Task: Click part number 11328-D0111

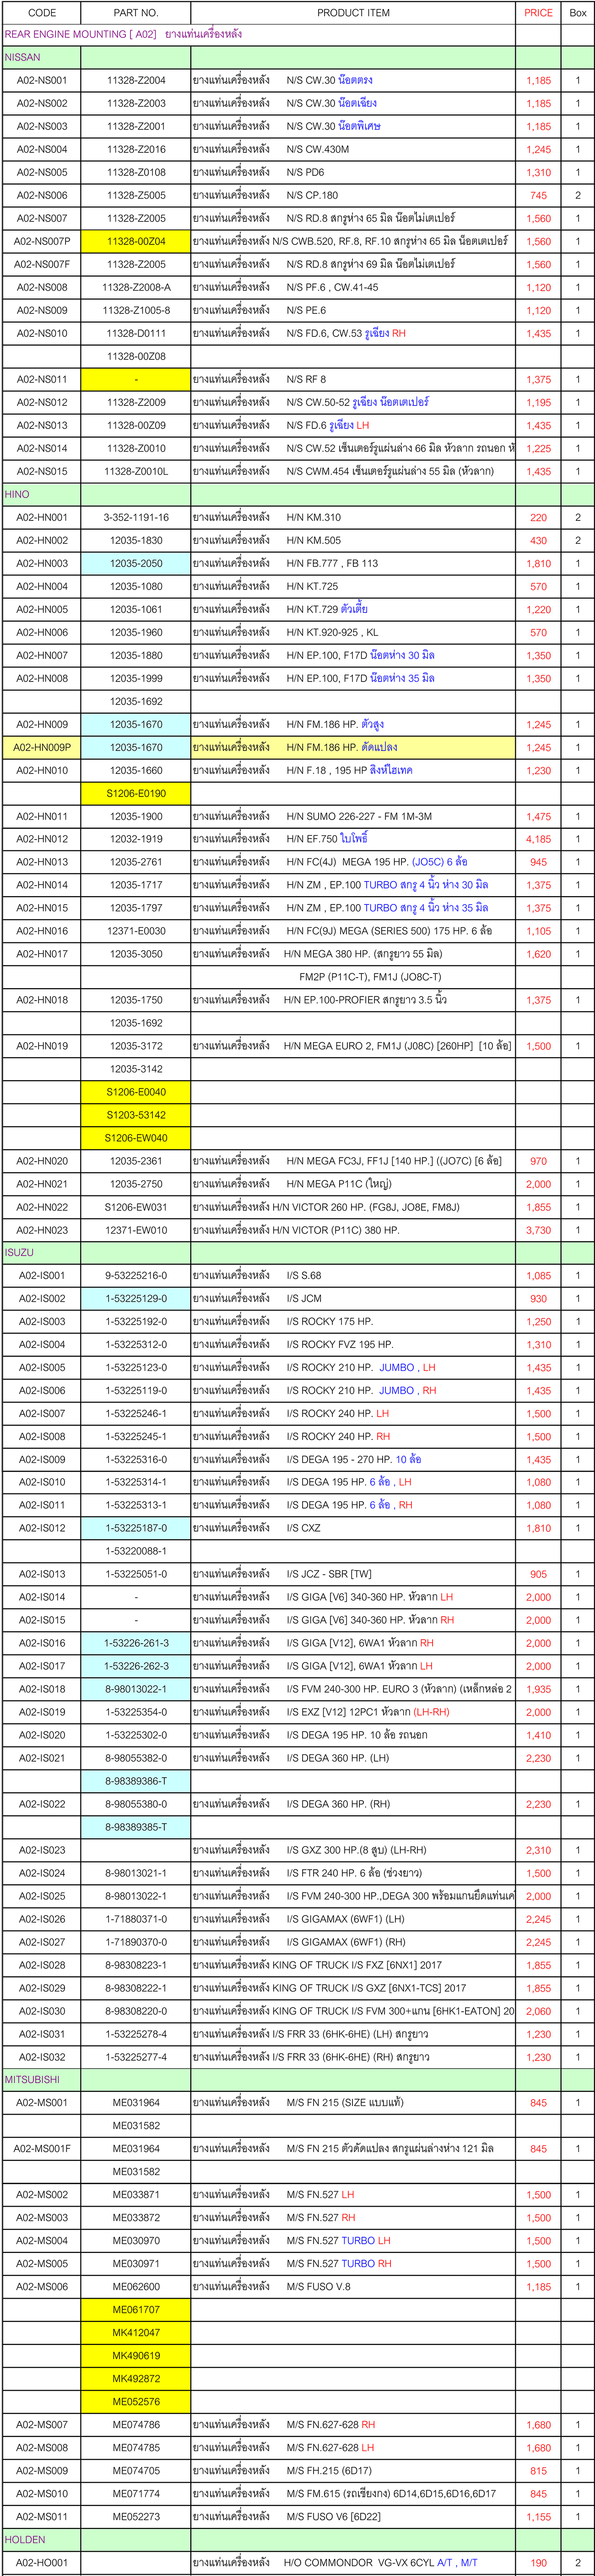Action: 136,333
